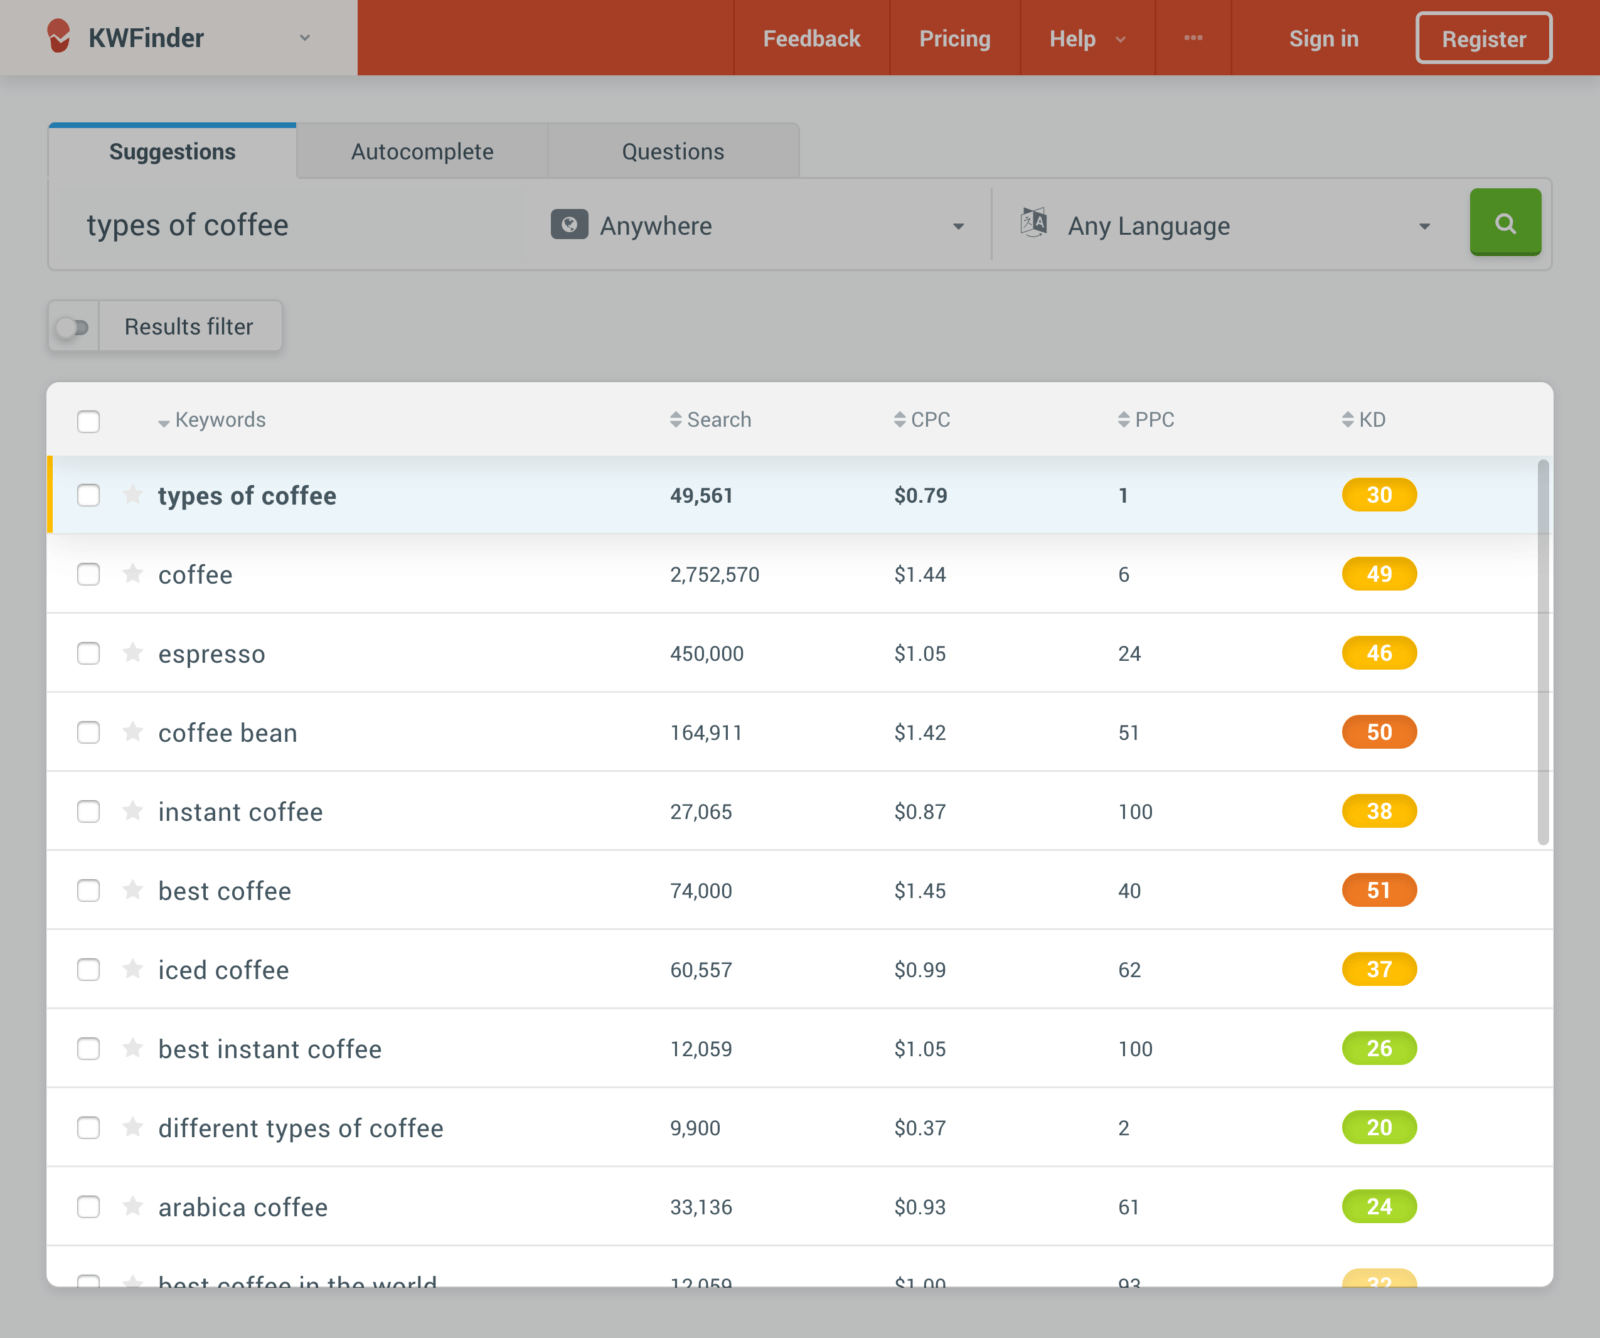
Task: Click the keyword search input field
Action: point(290,225)
